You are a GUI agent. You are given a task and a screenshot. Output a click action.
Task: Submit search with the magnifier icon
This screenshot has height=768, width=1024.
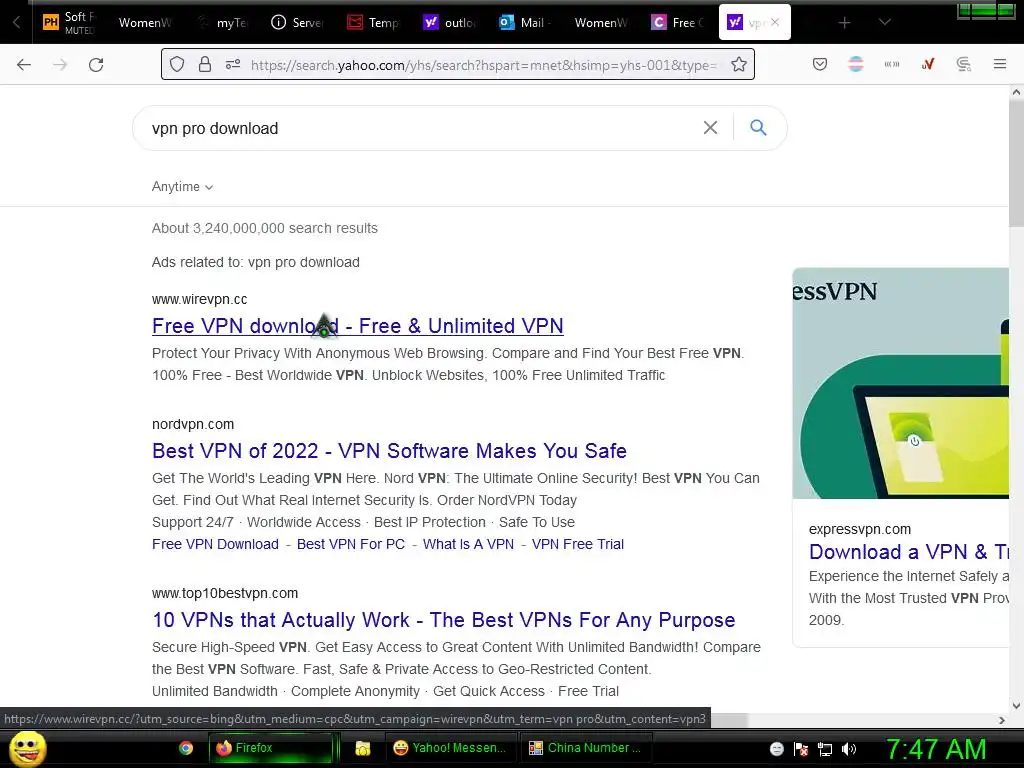pos(758,127)
